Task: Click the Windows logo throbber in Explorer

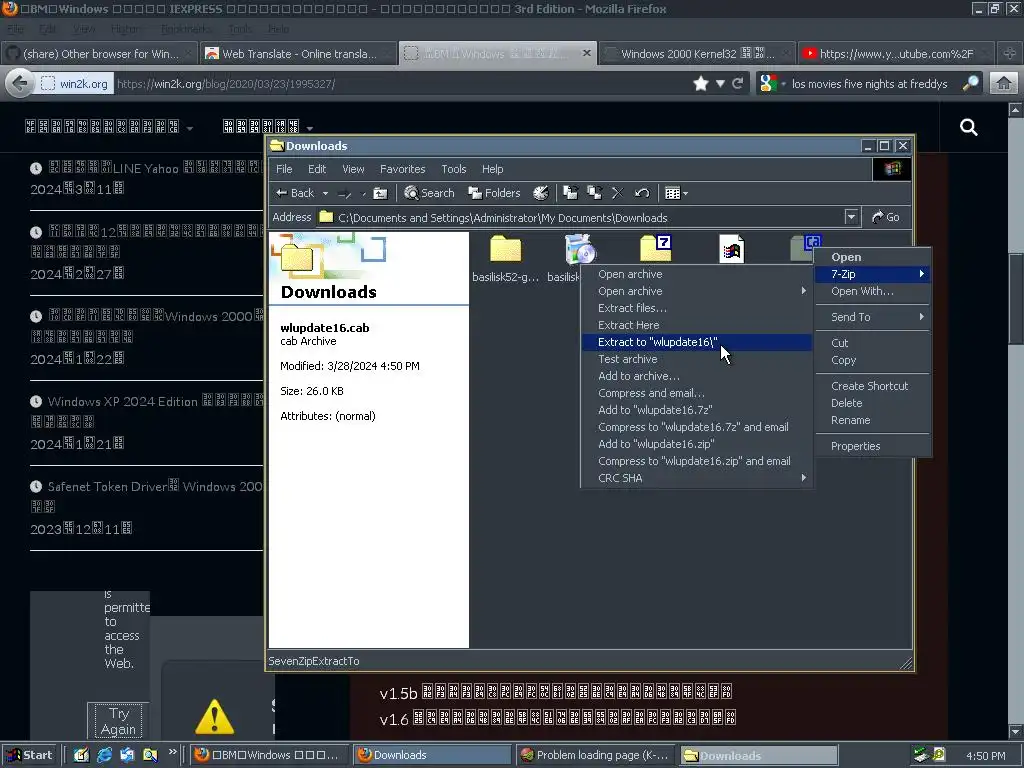Action: tap(892, 169)
